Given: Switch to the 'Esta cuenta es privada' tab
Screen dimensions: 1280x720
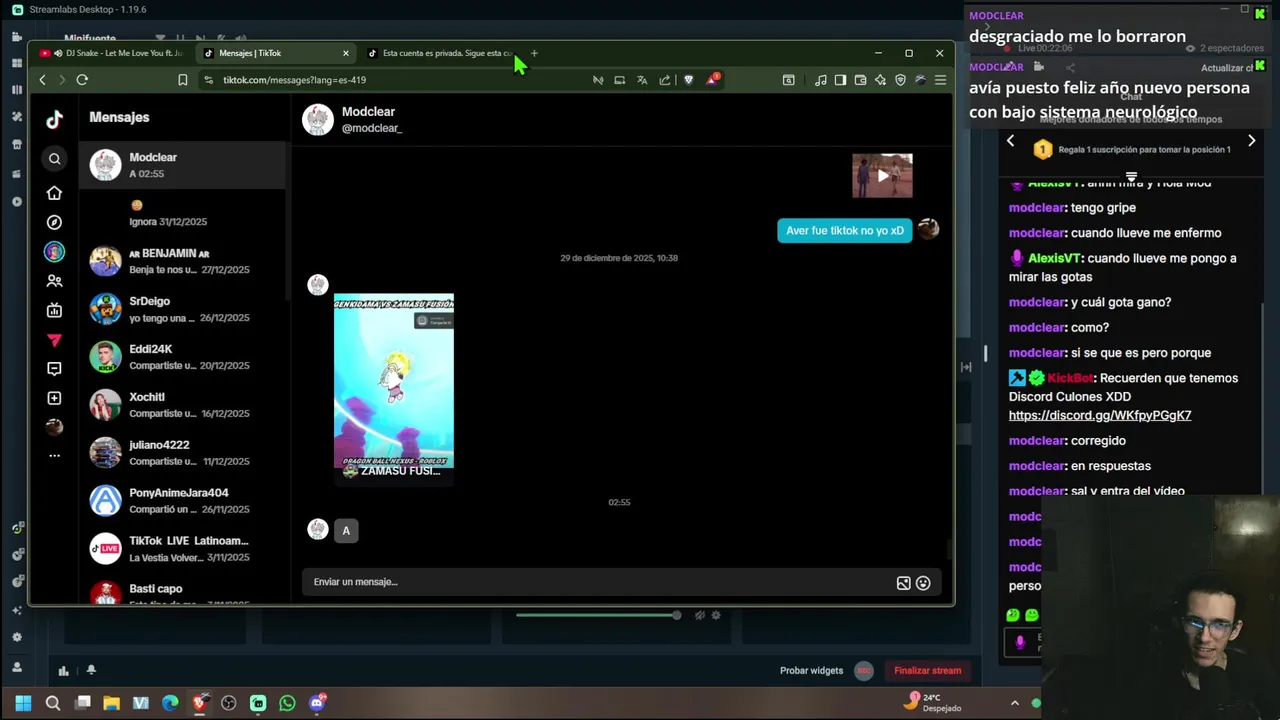Looking at the screenshot, I should click(442, 53).
